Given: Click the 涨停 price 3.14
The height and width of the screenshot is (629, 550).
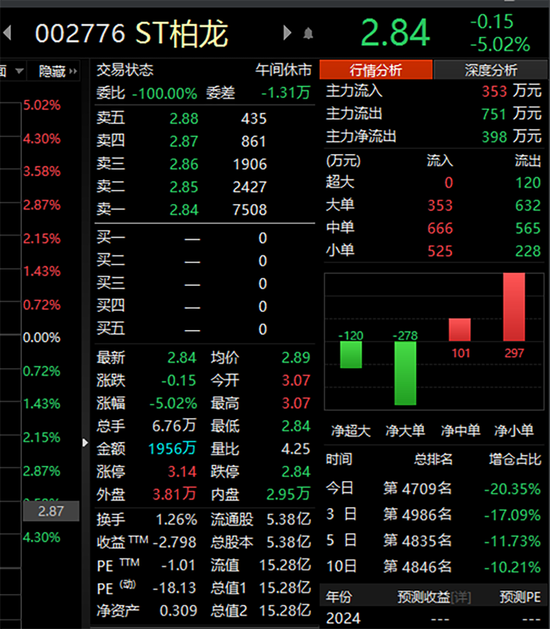Looking at the screenshot, I should click(x=182, y=471).
